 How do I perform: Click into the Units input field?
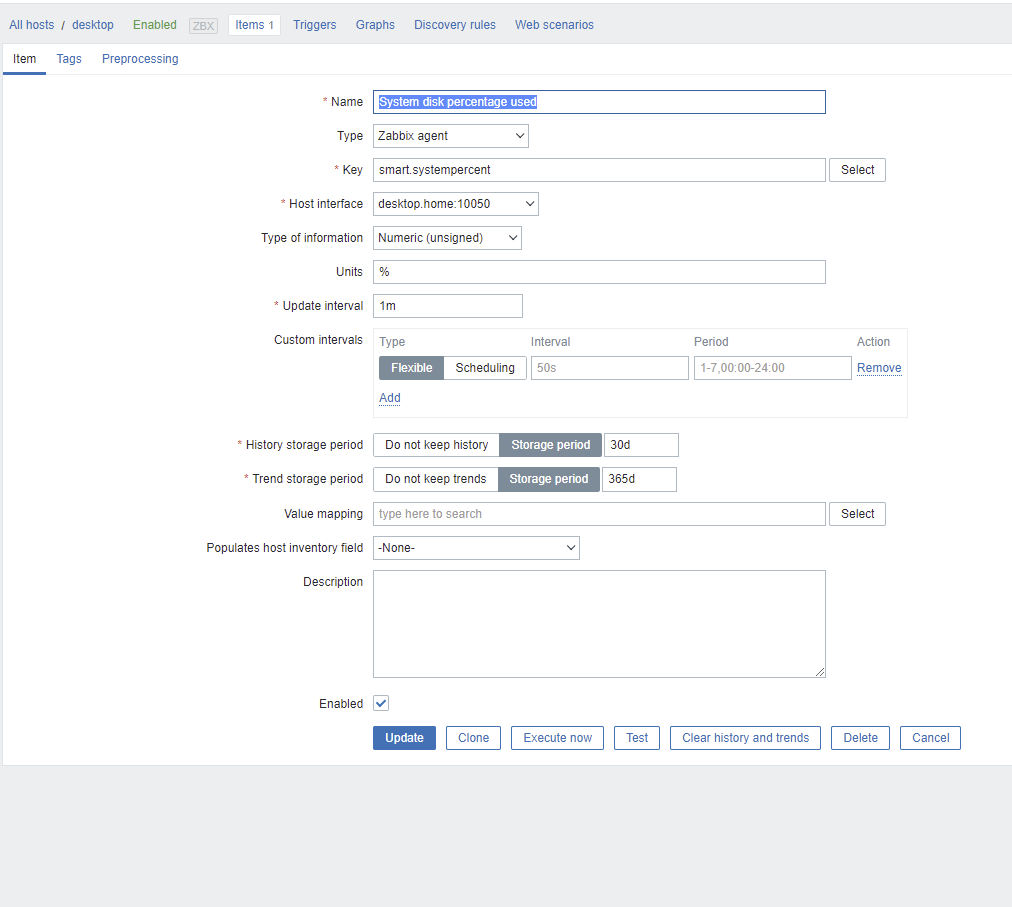tap(599, 272)
